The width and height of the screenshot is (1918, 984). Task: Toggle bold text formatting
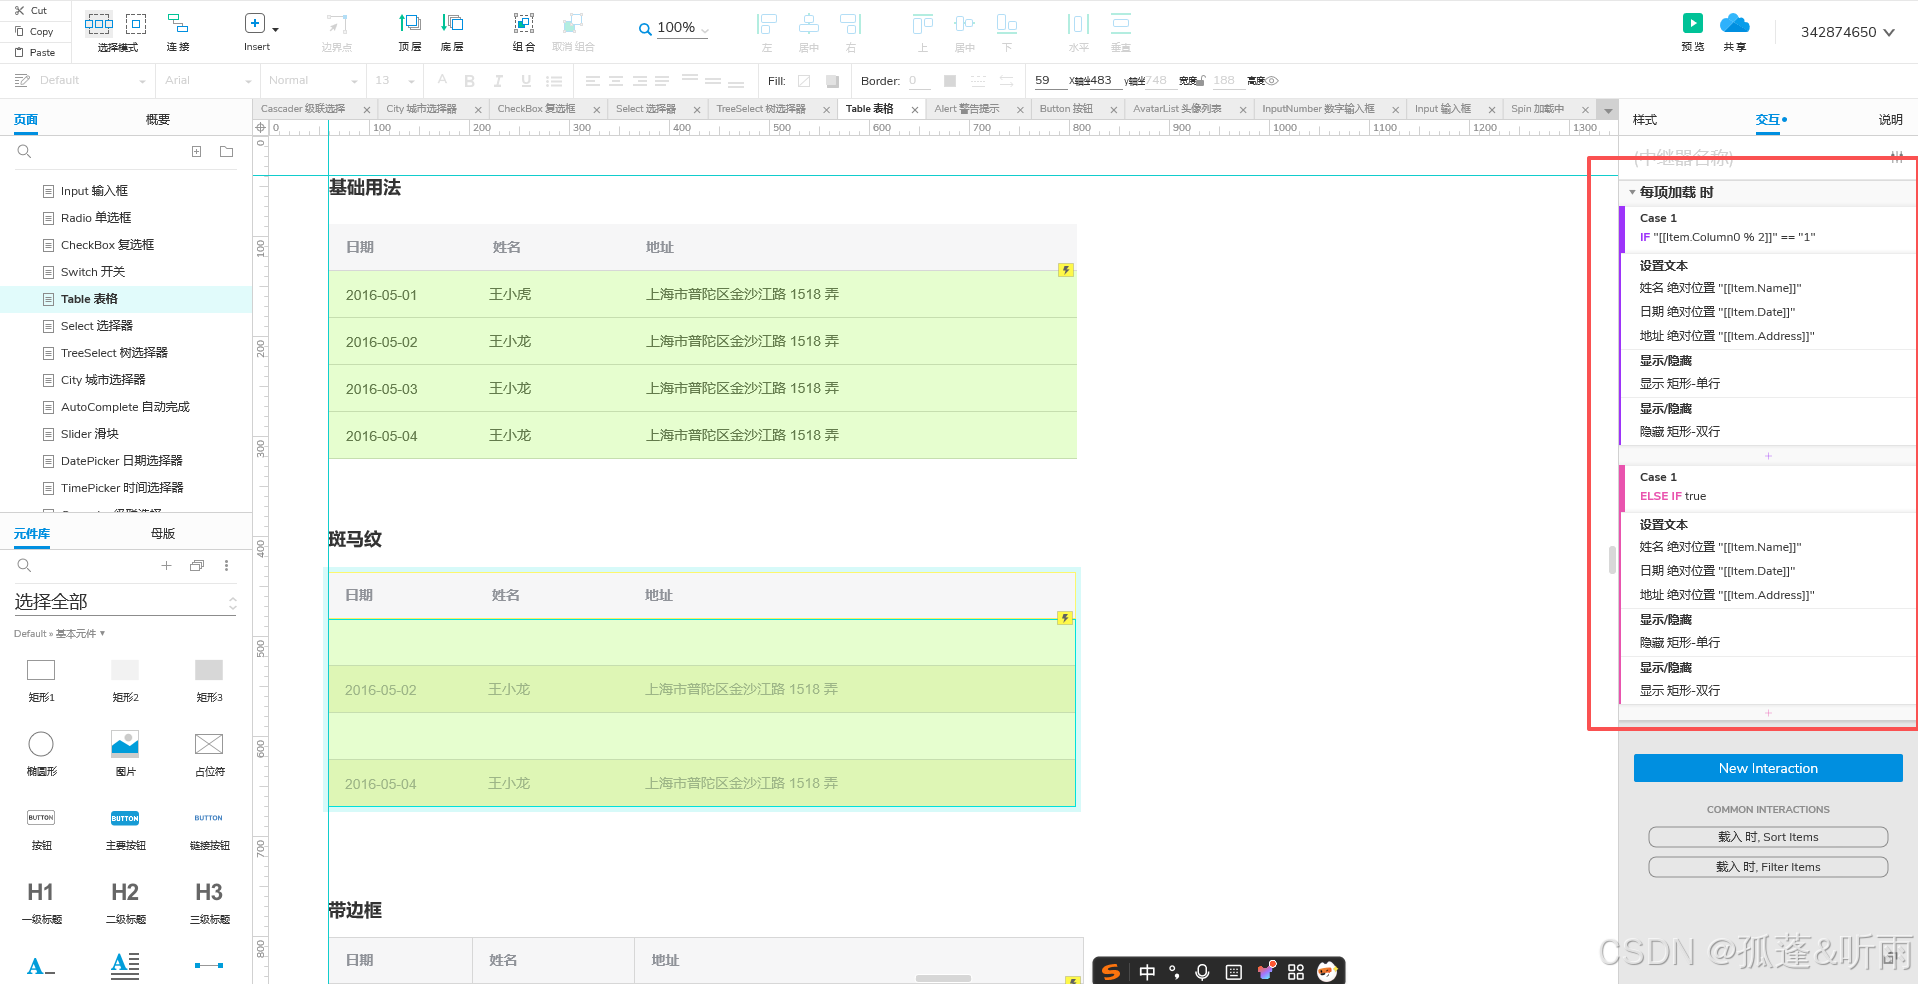tap(469, 80)
